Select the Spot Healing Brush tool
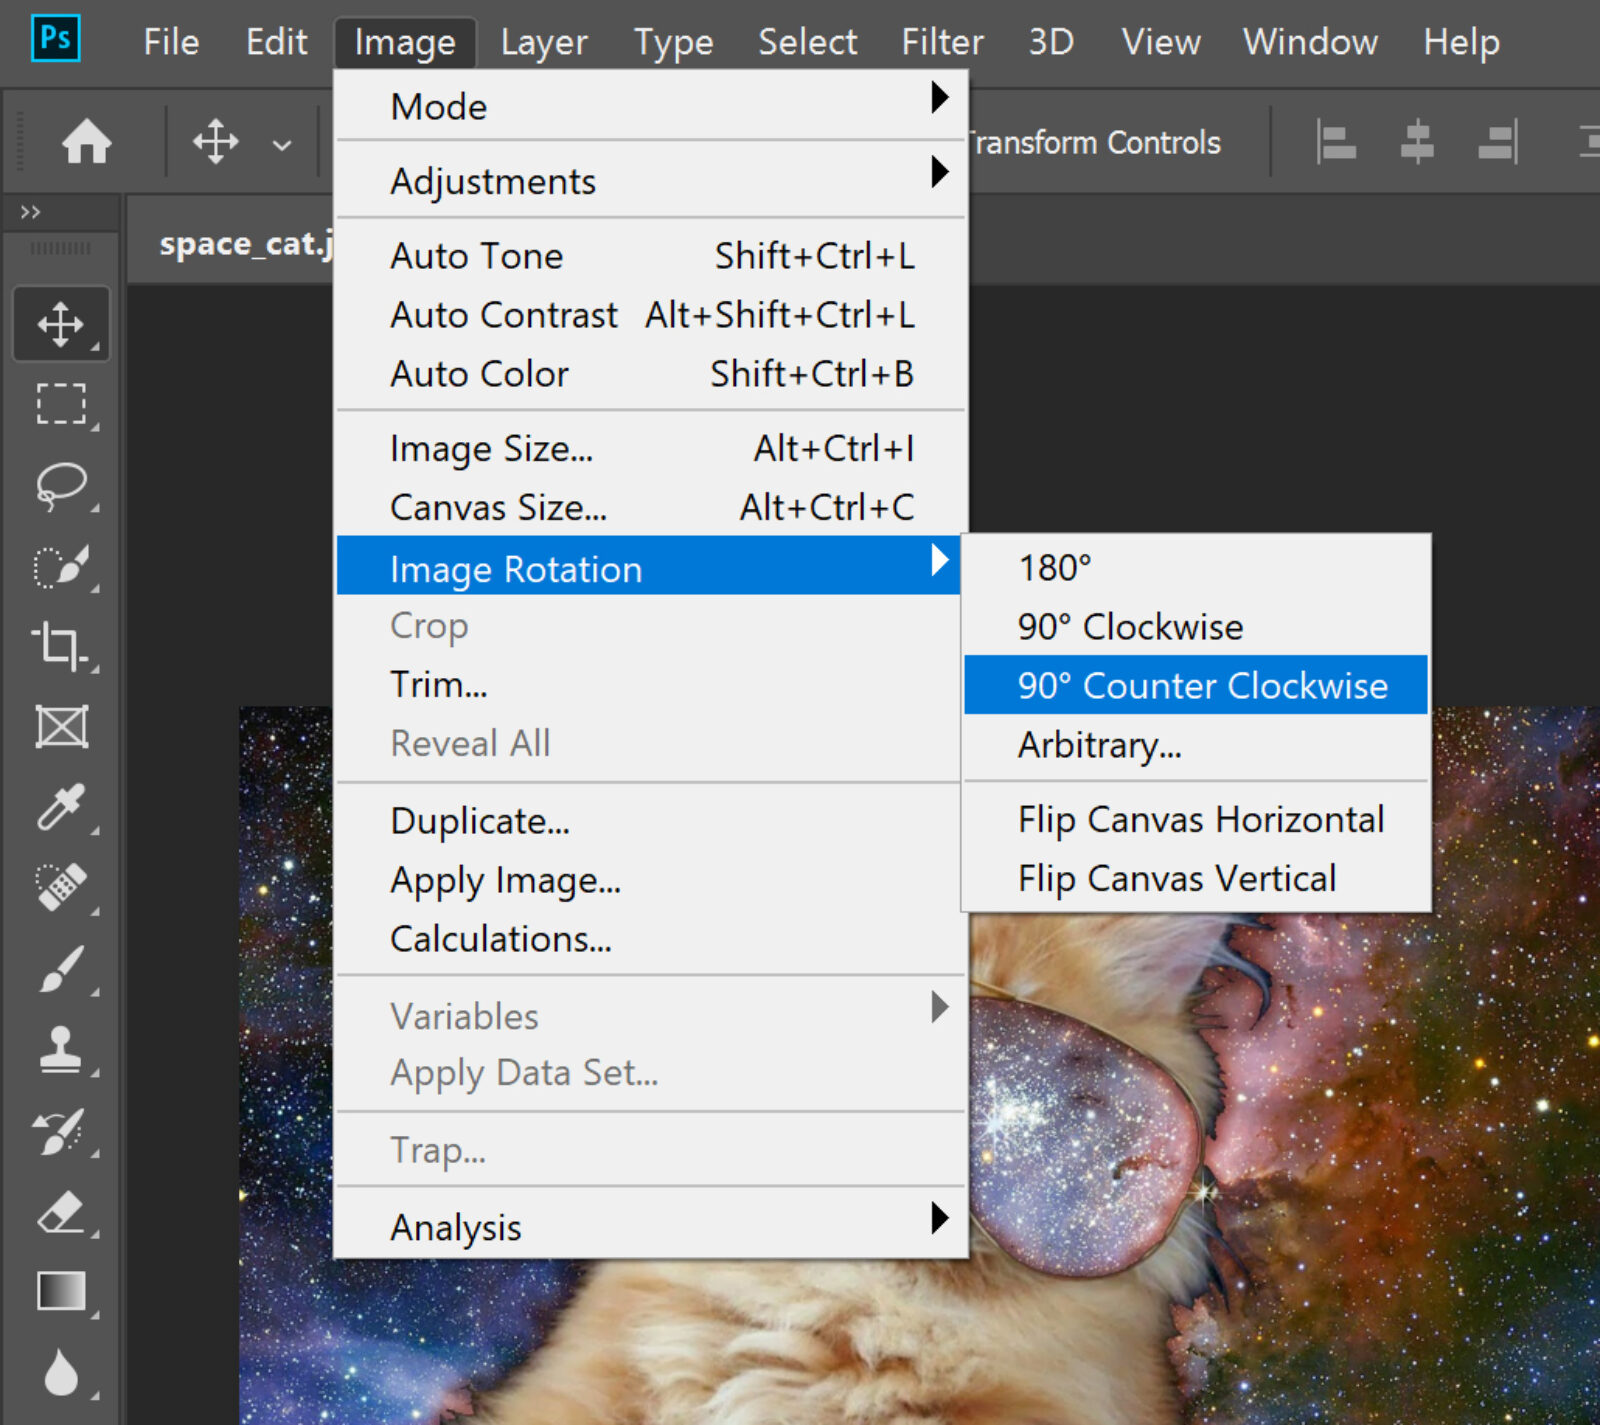1600x1425 pixels. point(61,888)
